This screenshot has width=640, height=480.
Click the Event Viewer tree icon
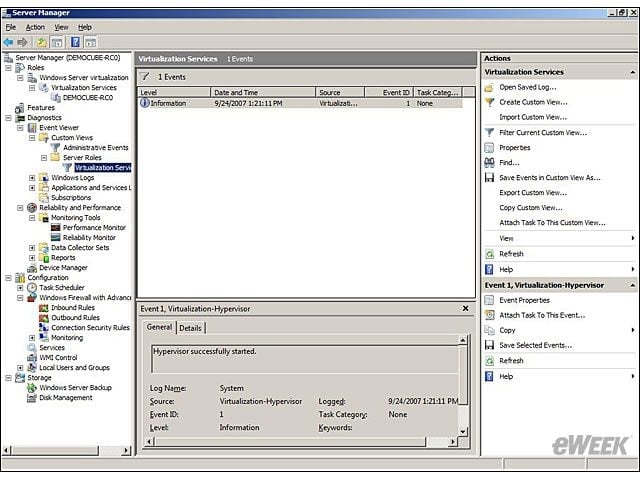pyautogui.click(x=32, y=128)
